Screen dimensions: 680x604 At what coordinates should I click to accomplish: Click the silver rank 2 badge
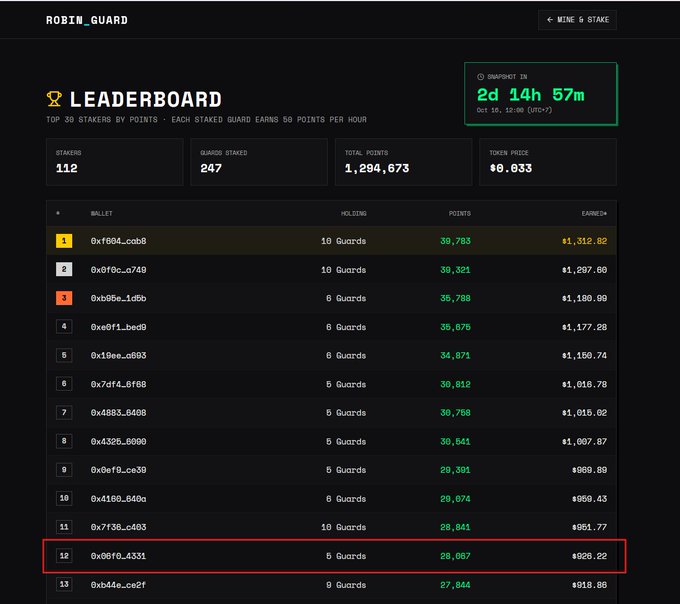64,269
